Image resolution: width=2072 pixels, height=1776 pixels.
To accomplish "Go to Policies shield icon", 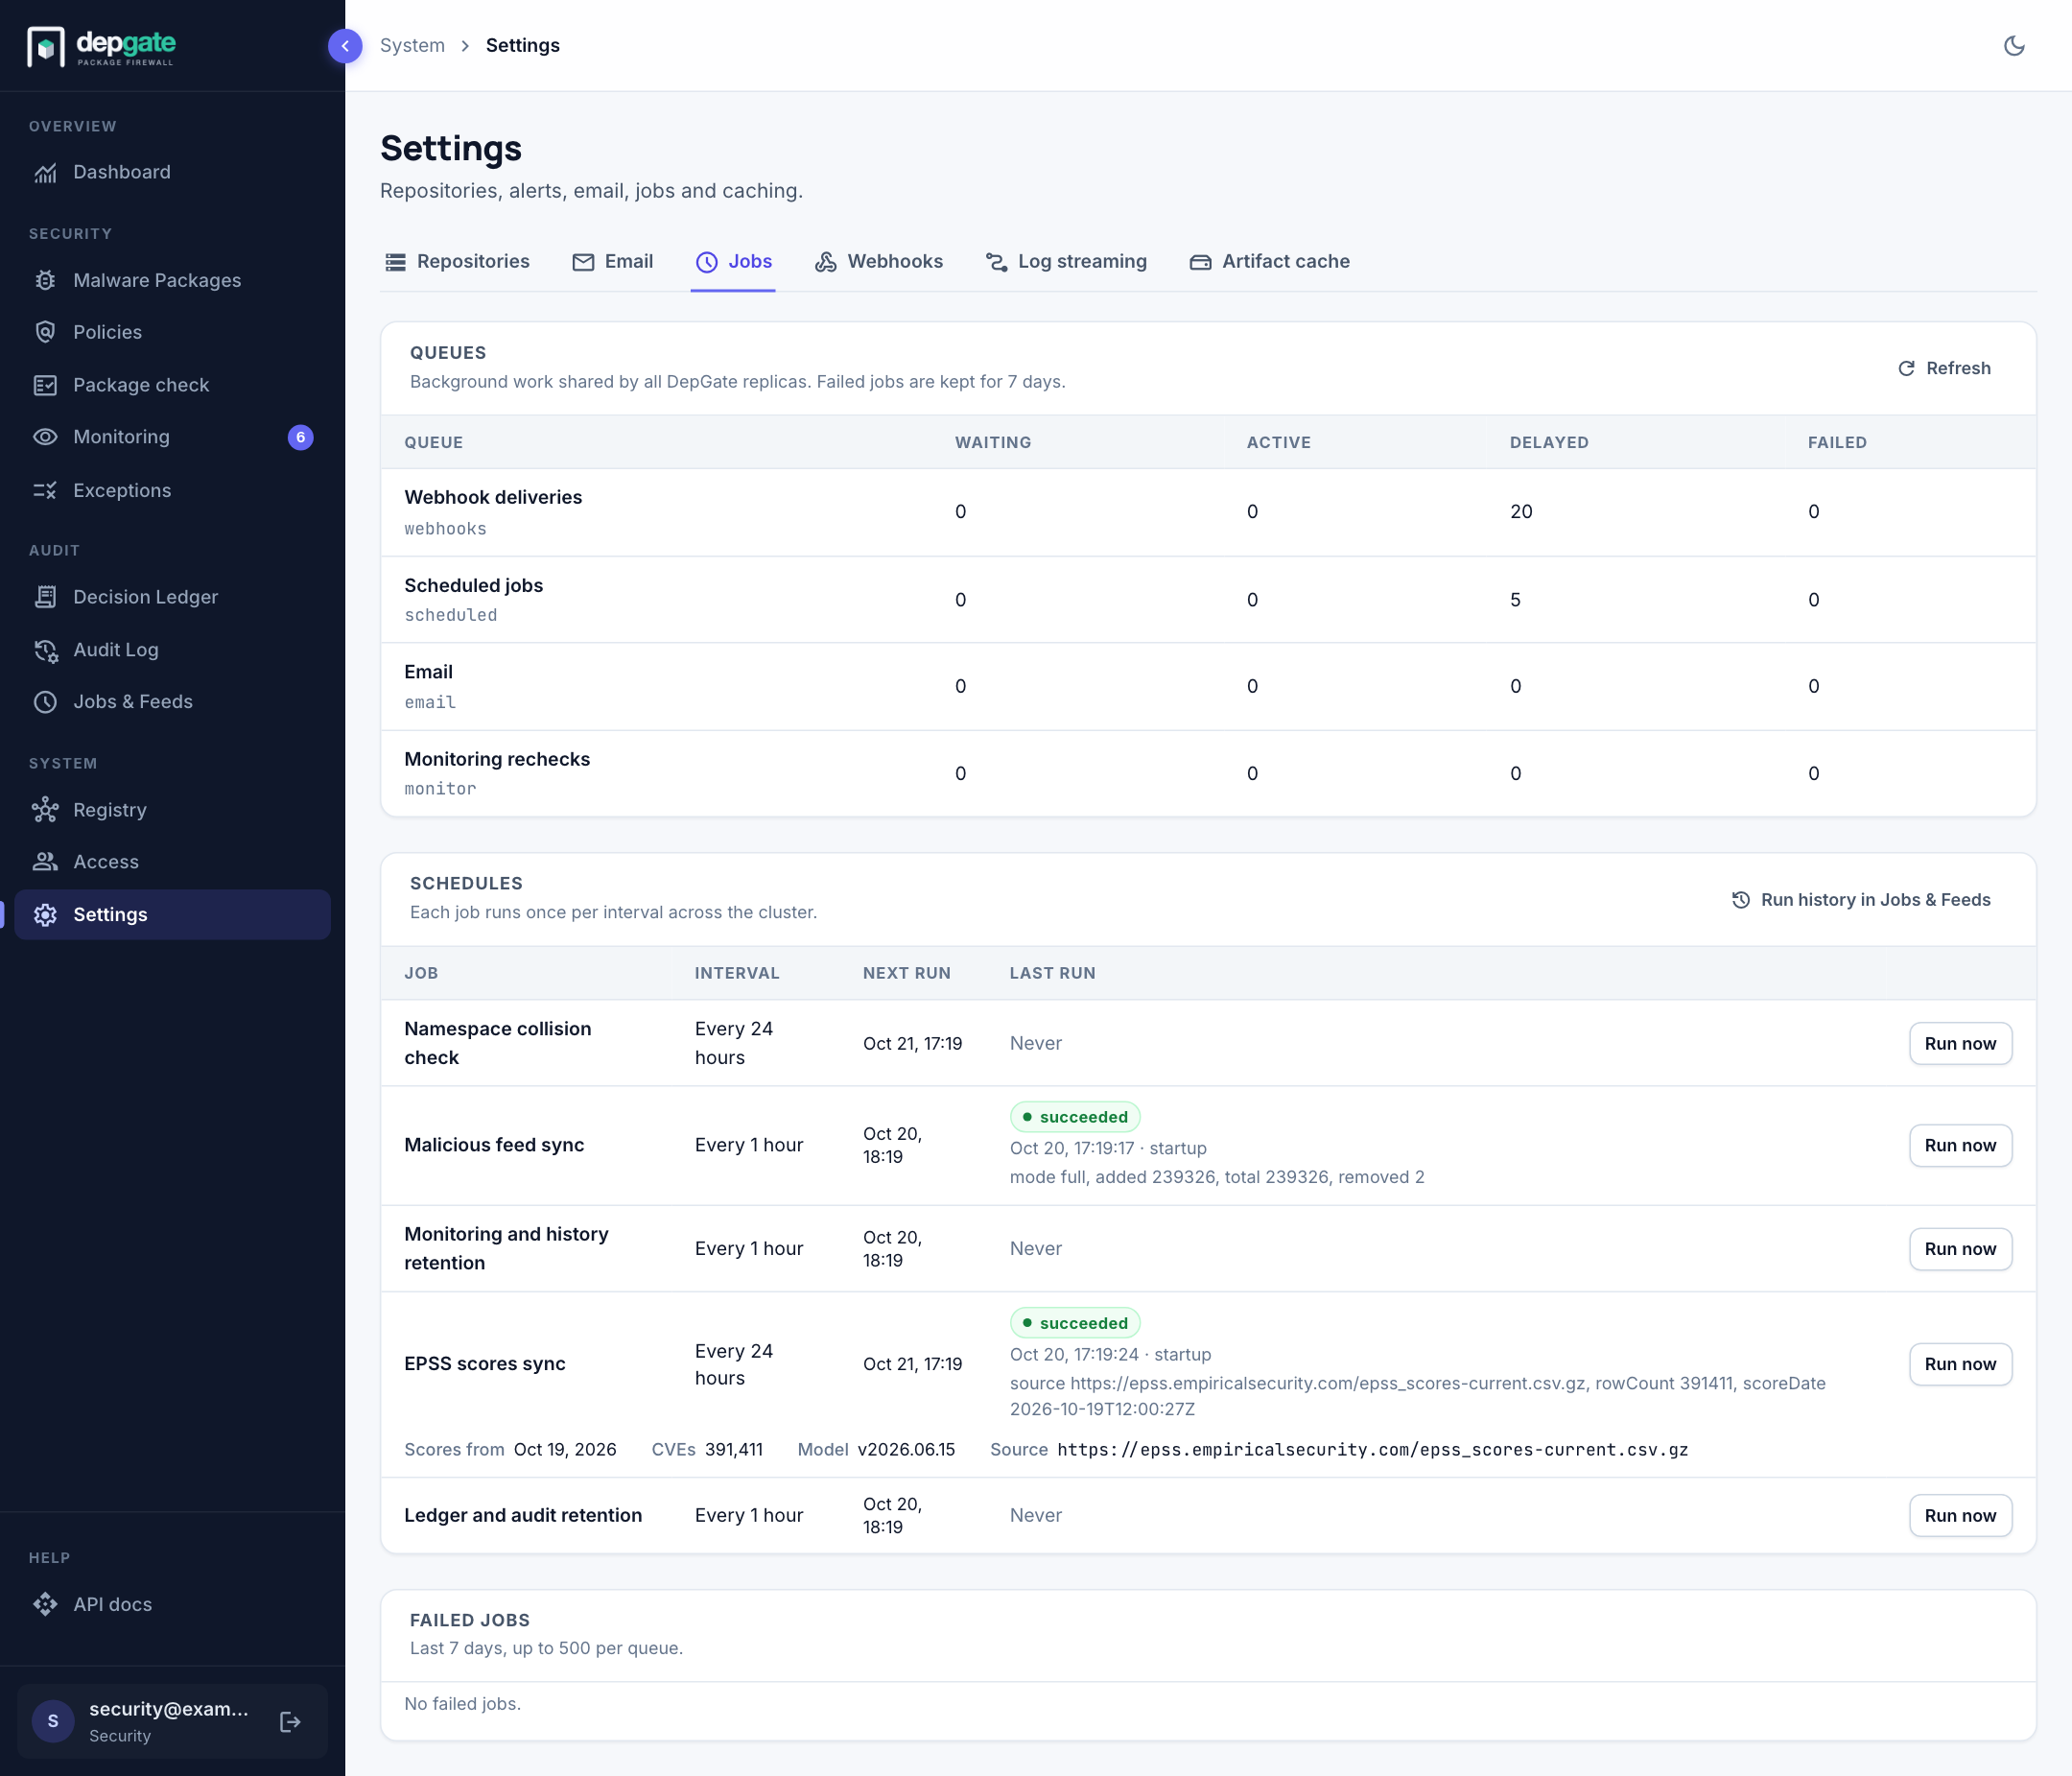I will point(45,332).
